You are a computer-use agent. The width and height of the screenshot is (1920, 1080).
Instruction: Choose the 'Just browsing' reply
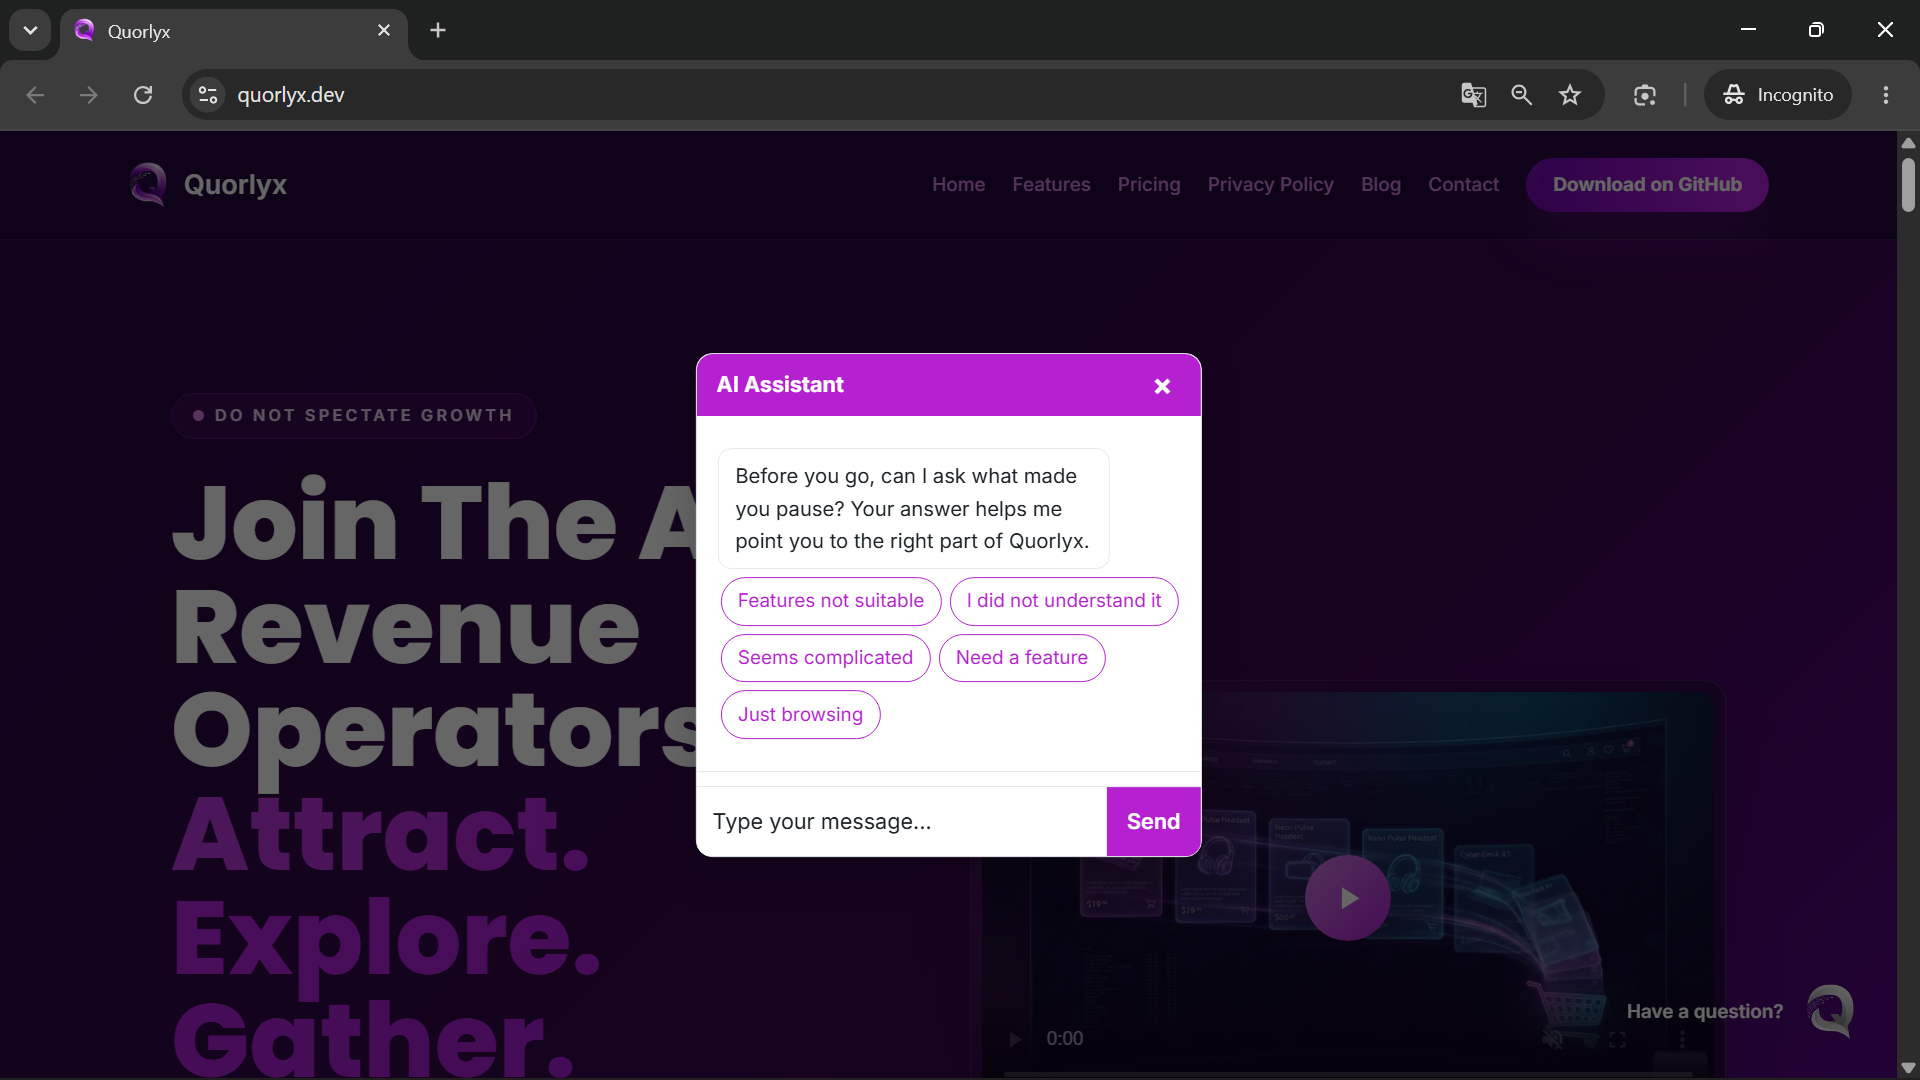pyautogui.click(x=800, y=715)
